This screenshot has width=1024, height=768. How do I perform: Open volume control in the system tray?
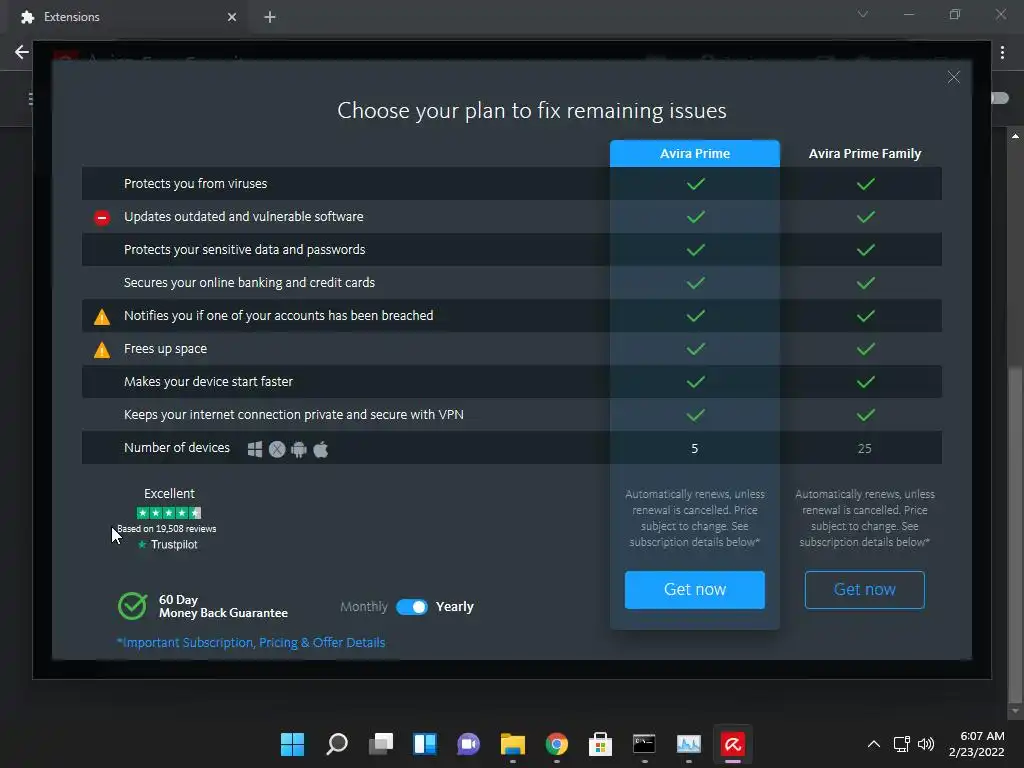pos(925,744)
